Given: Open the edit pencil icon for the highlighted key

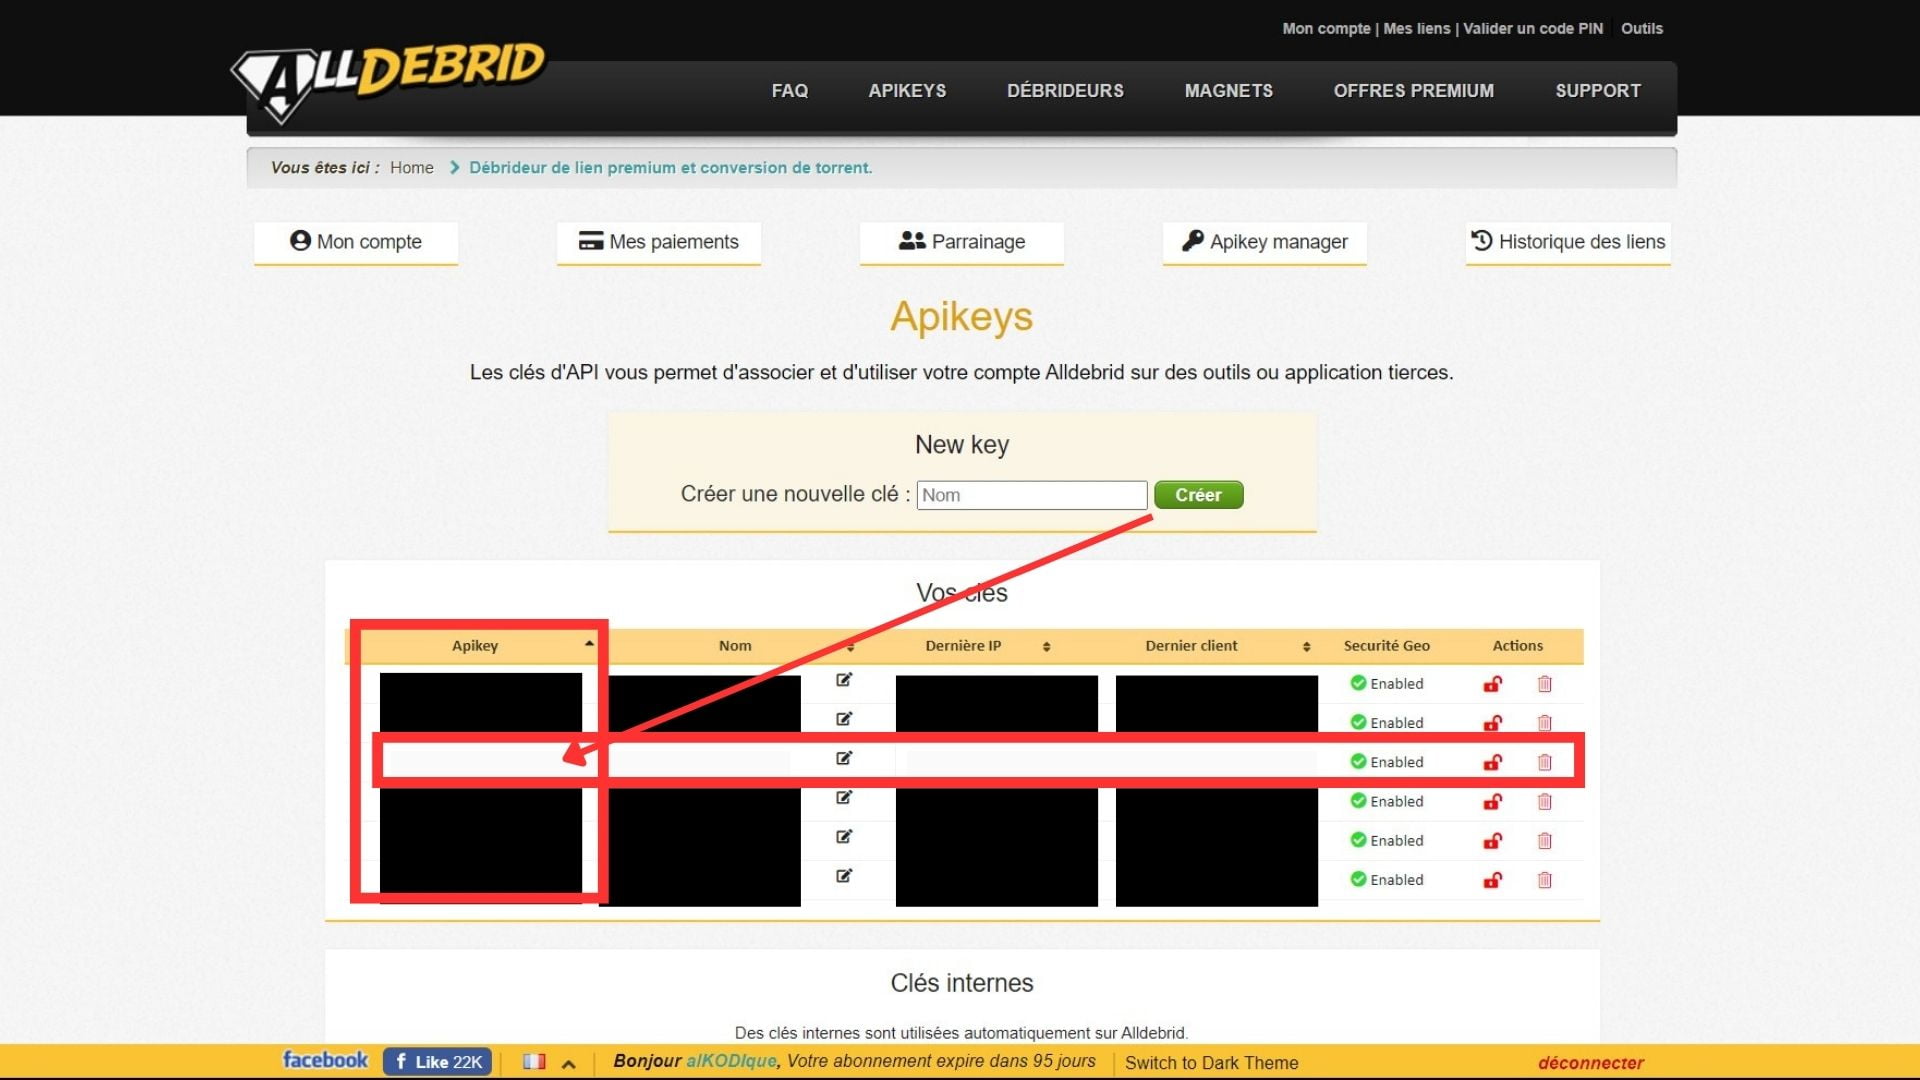Looking at the screenshot, I should tap(845, 758).
